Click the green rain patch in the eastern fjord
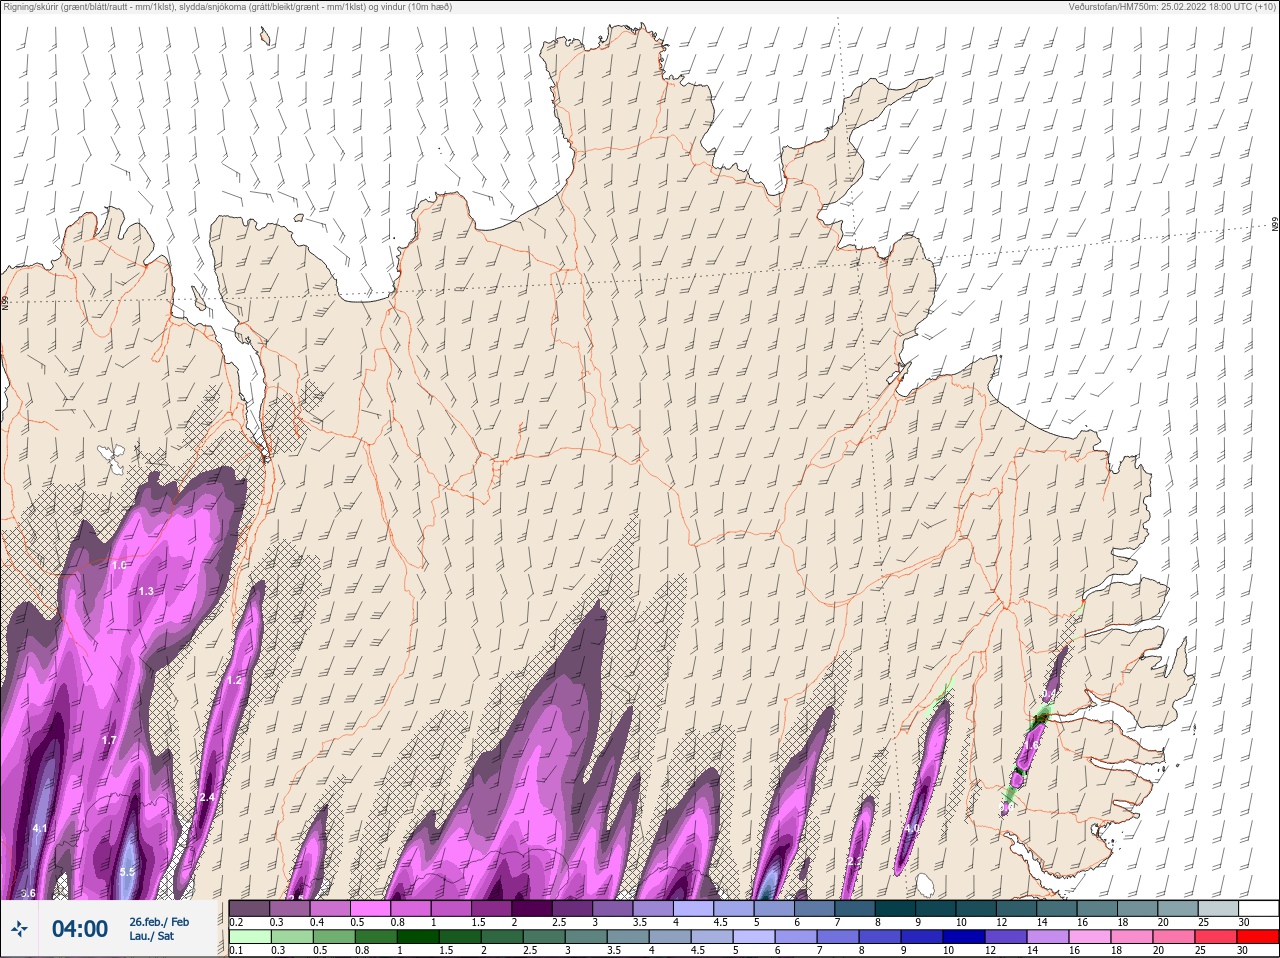 [x=1041, y=717]
